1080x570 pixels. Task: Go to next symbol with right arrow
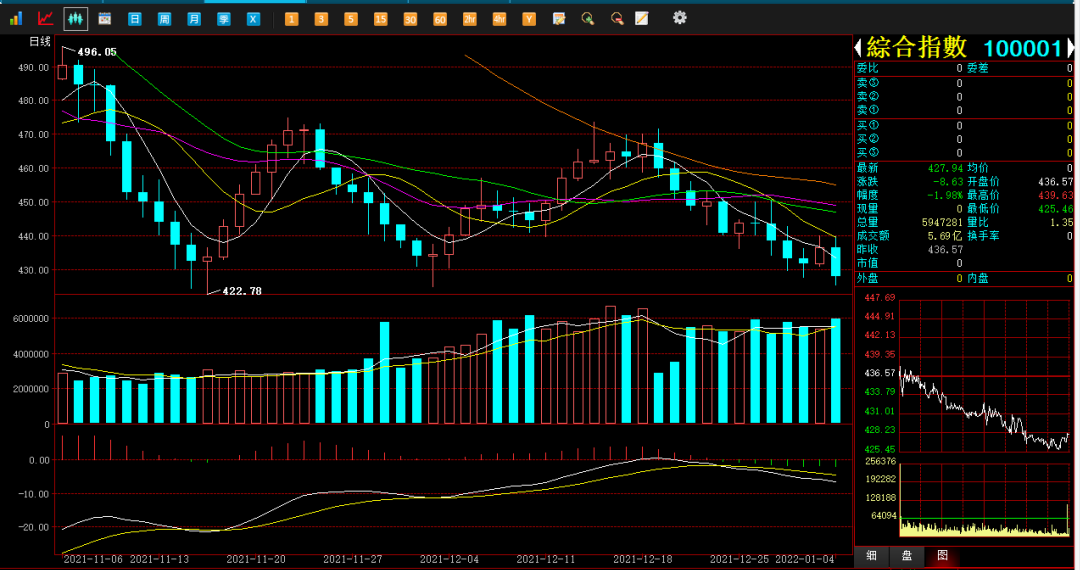click(1071, 48)
